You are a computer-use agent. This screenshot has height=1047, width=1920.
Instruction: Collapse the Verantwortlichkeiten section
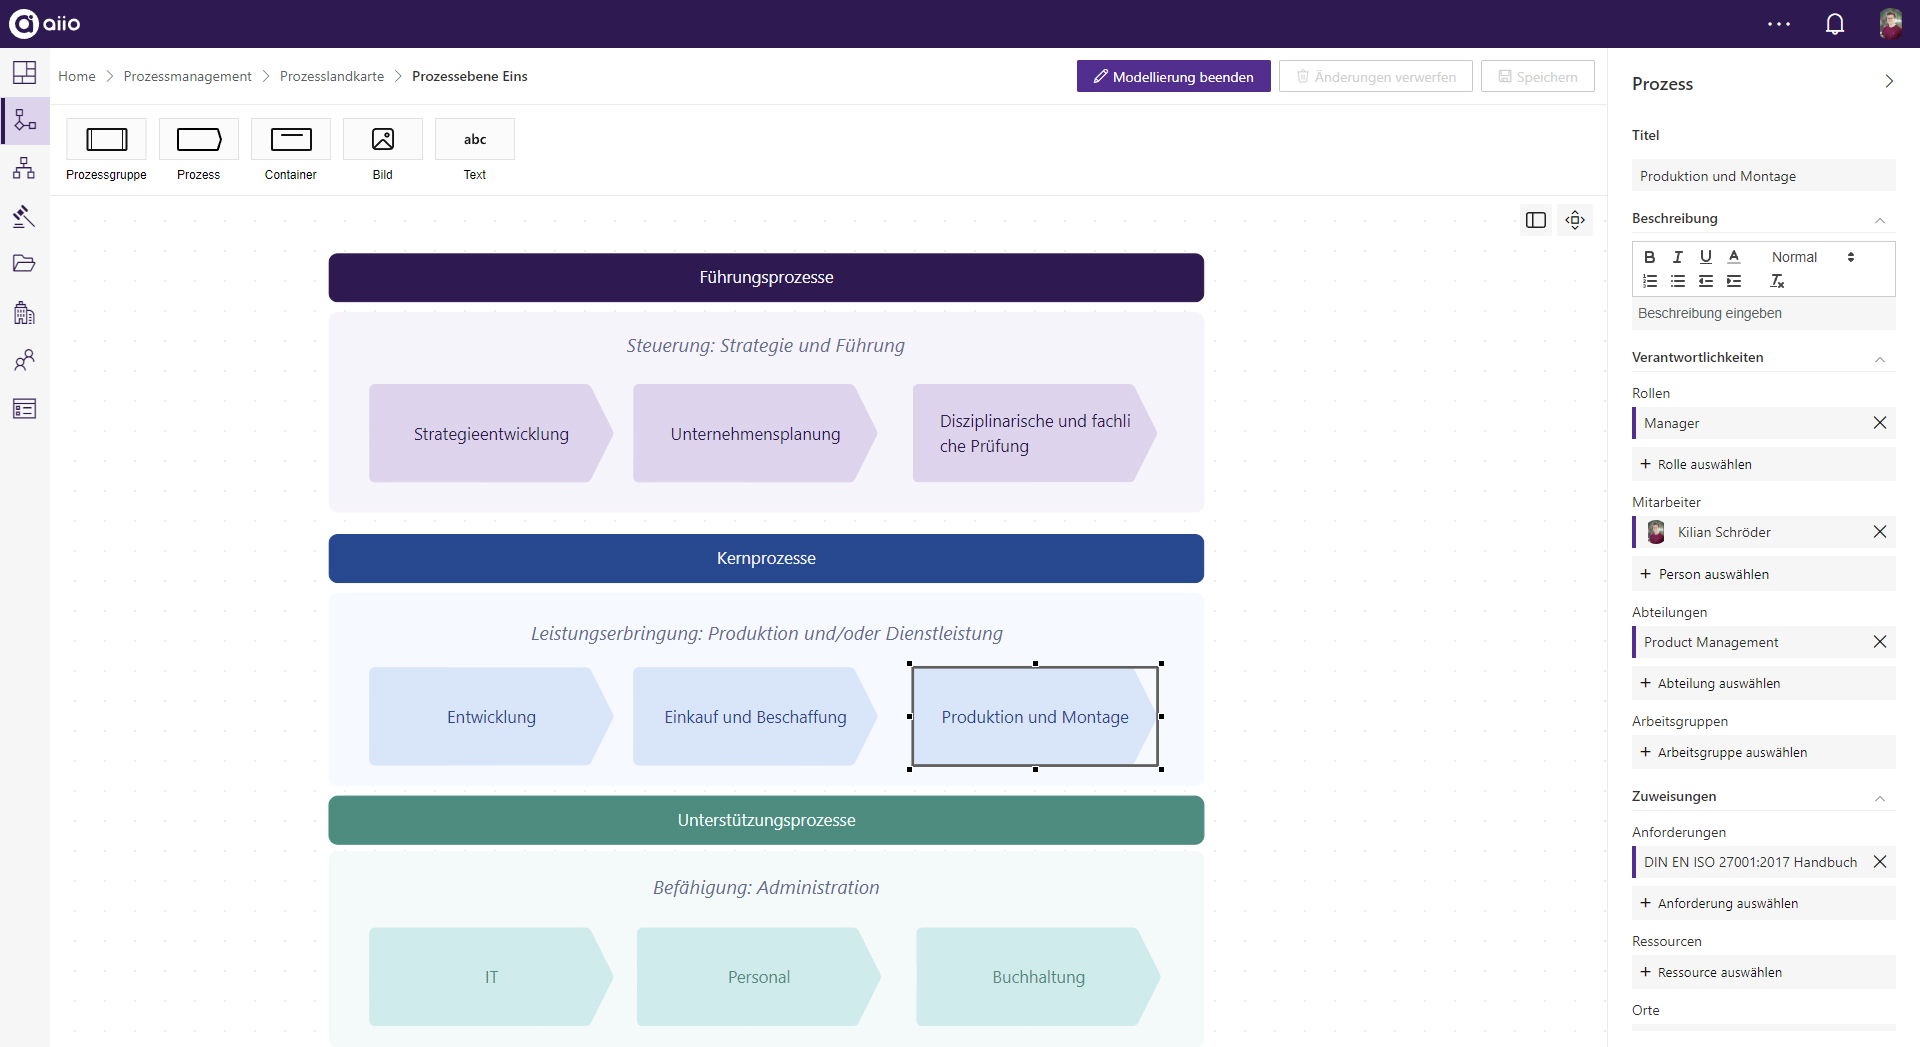(1880, 360)
